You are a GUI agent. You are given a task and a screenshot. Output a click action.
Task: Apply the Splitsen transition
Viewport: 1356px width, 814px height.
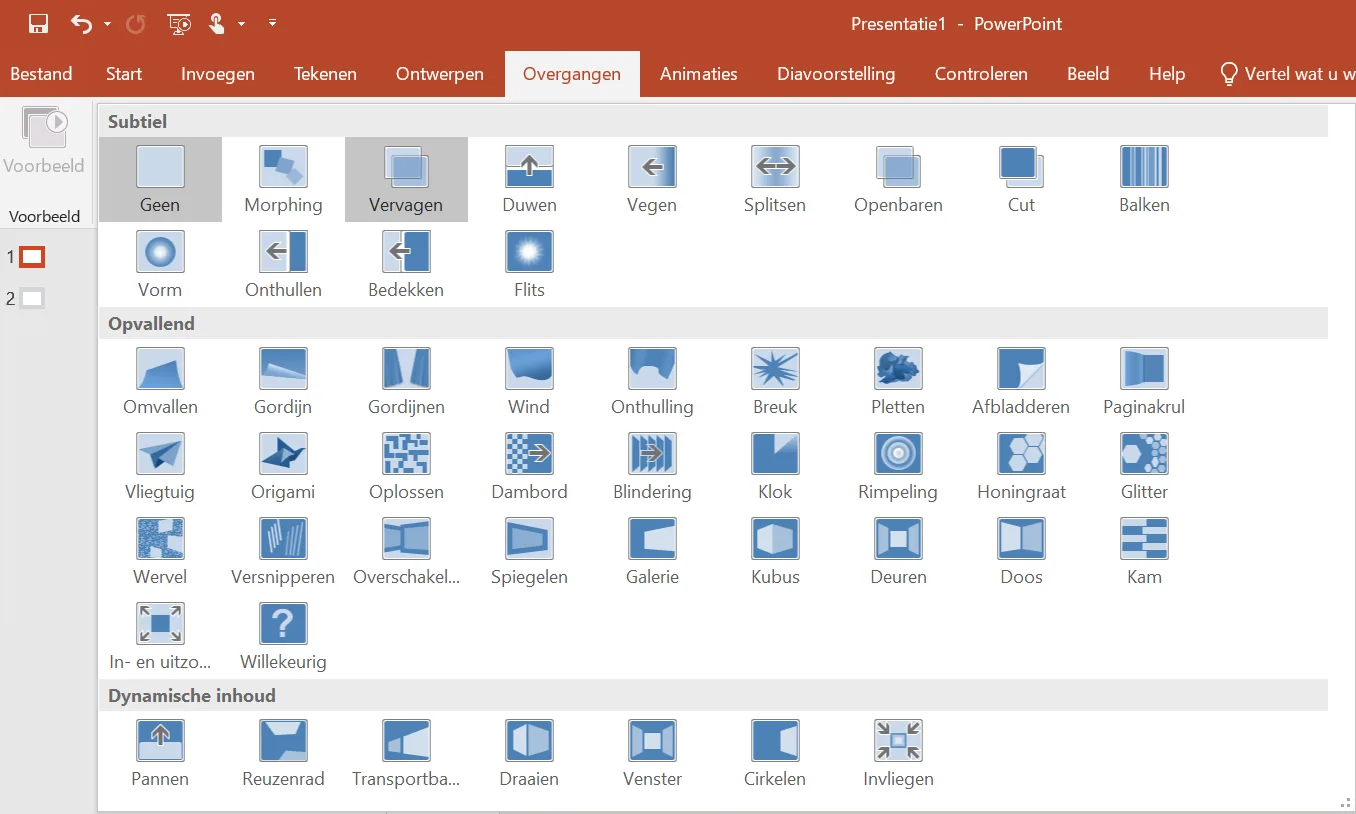click(x=775, y=179)
